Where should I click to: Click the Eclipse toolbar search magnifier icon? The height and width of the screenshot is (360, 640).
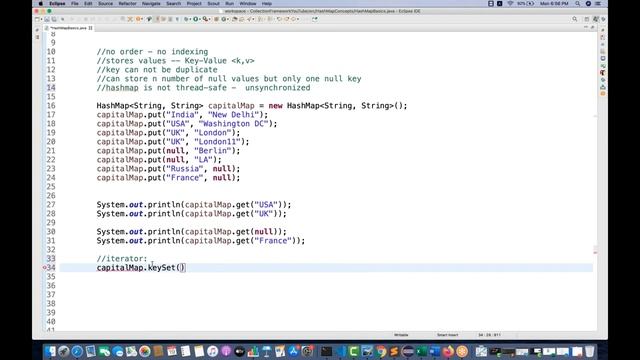(575, 19)
